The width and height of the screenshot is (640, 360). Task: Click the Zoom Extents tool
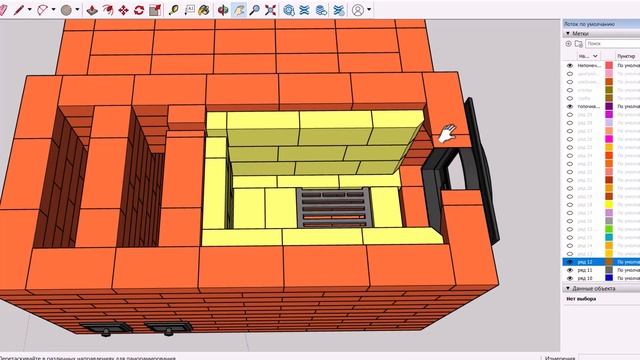click(270, 10)
